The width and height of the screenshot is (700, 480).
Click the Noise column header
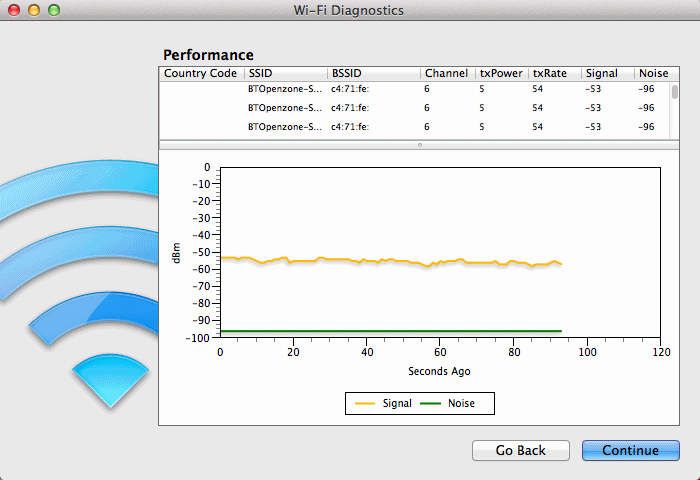(x=656, y=73)
